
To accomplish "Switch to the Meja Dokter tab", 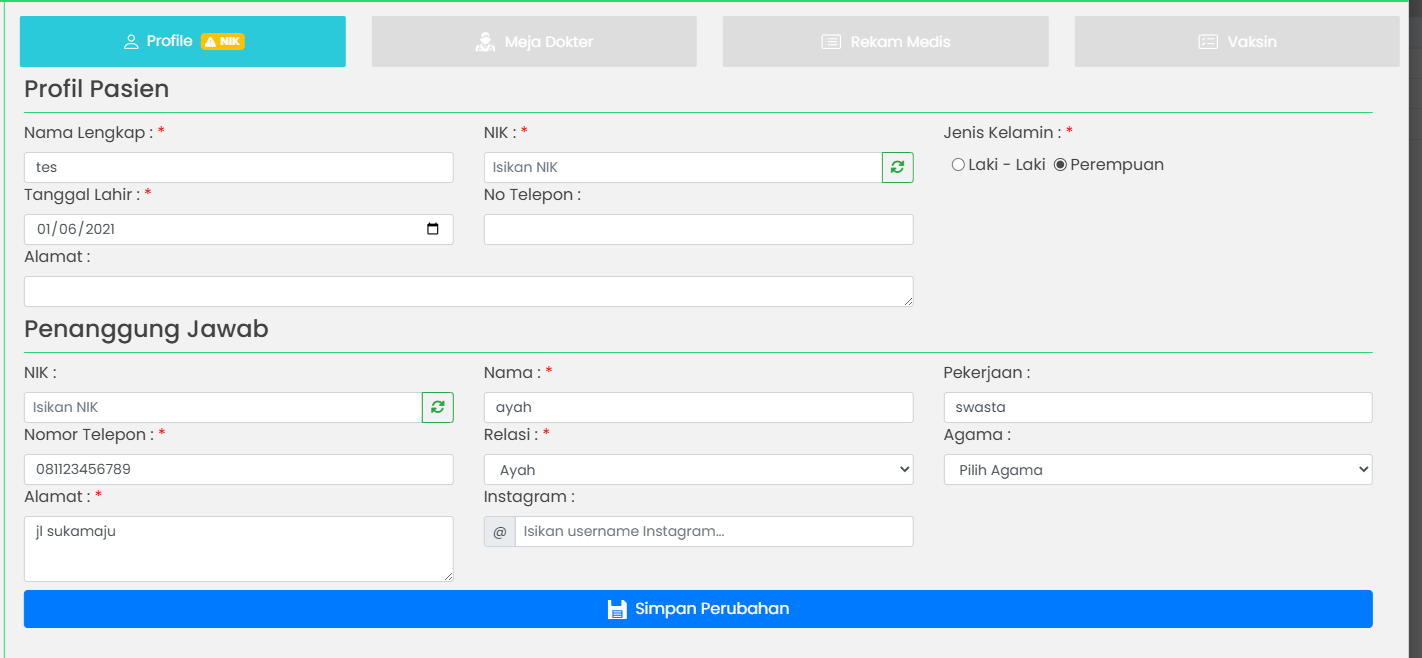I will [x=534, y=42].
